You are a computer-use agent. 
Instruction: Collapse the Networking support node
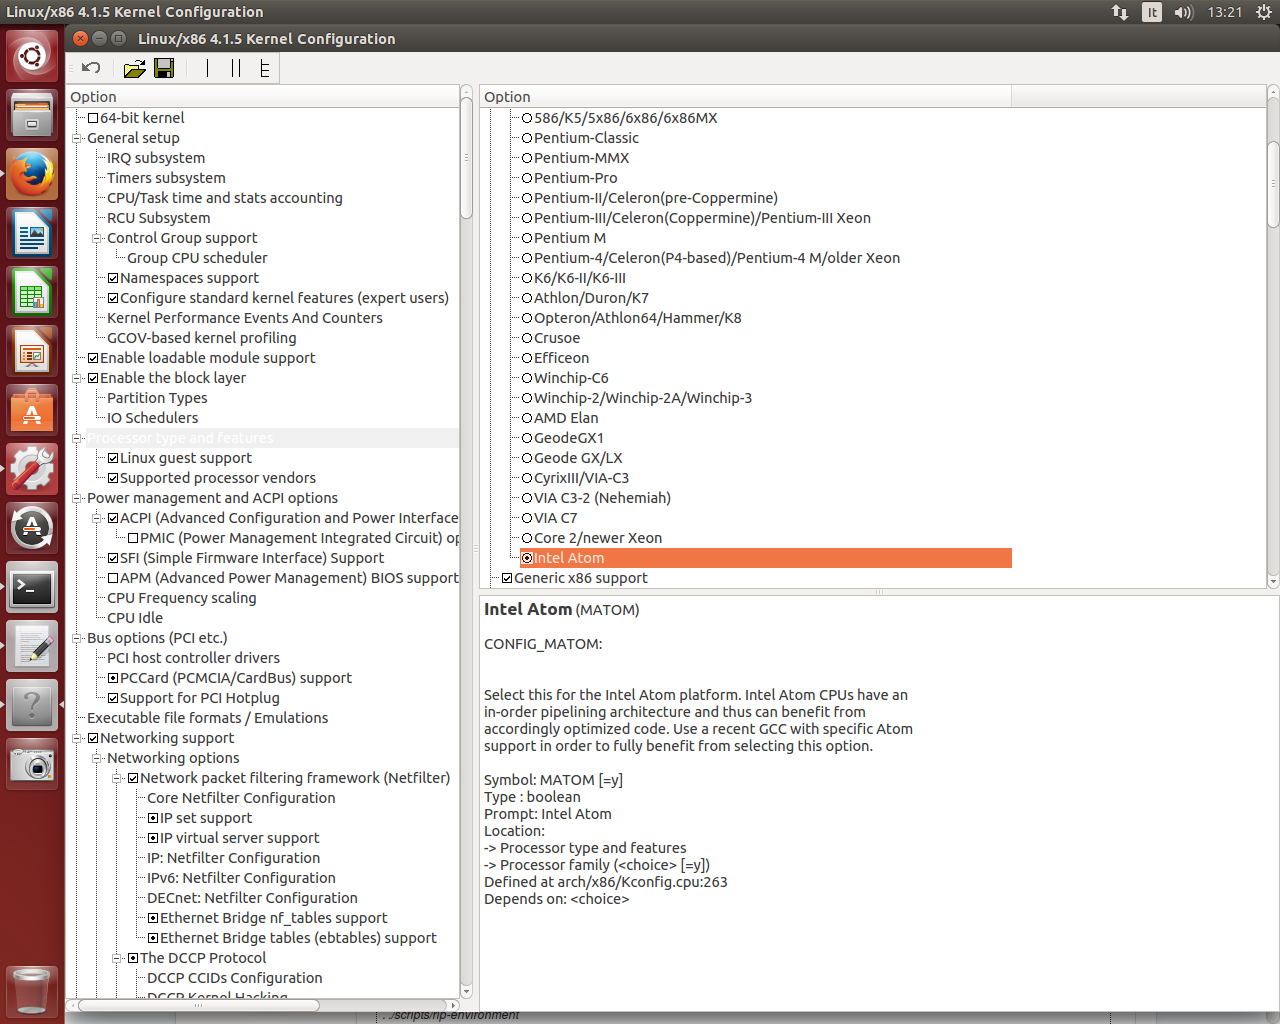(77, 738)
